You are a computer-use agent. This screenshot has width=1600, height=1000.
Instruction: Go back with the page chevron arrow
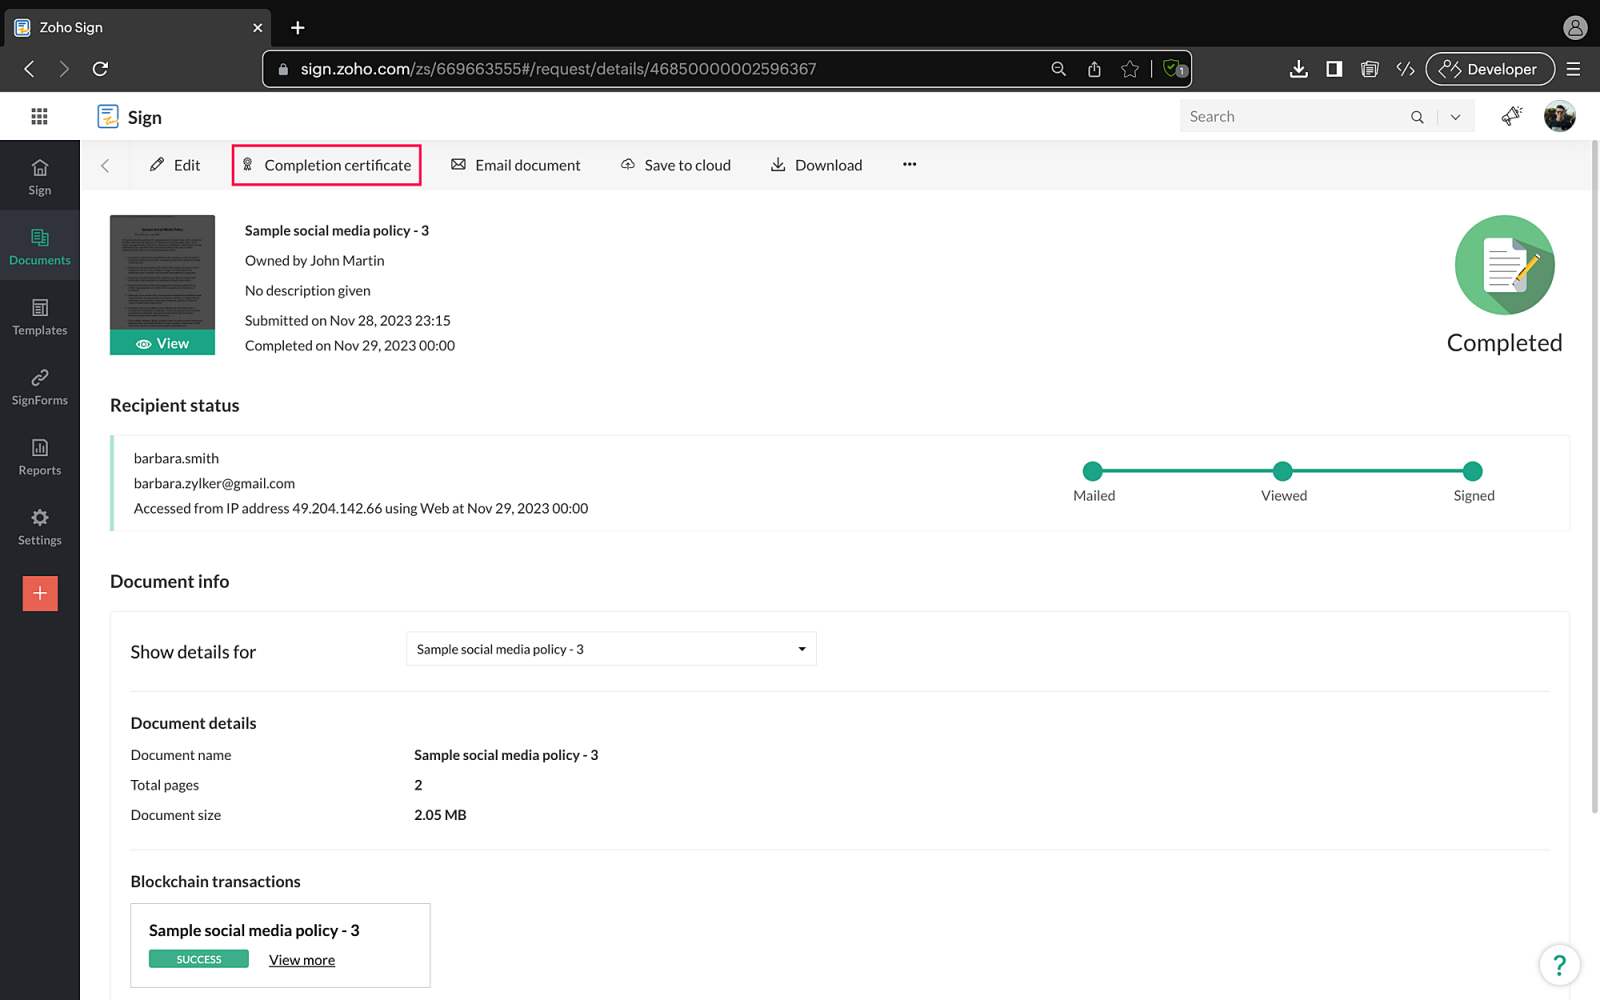[105, 166]
